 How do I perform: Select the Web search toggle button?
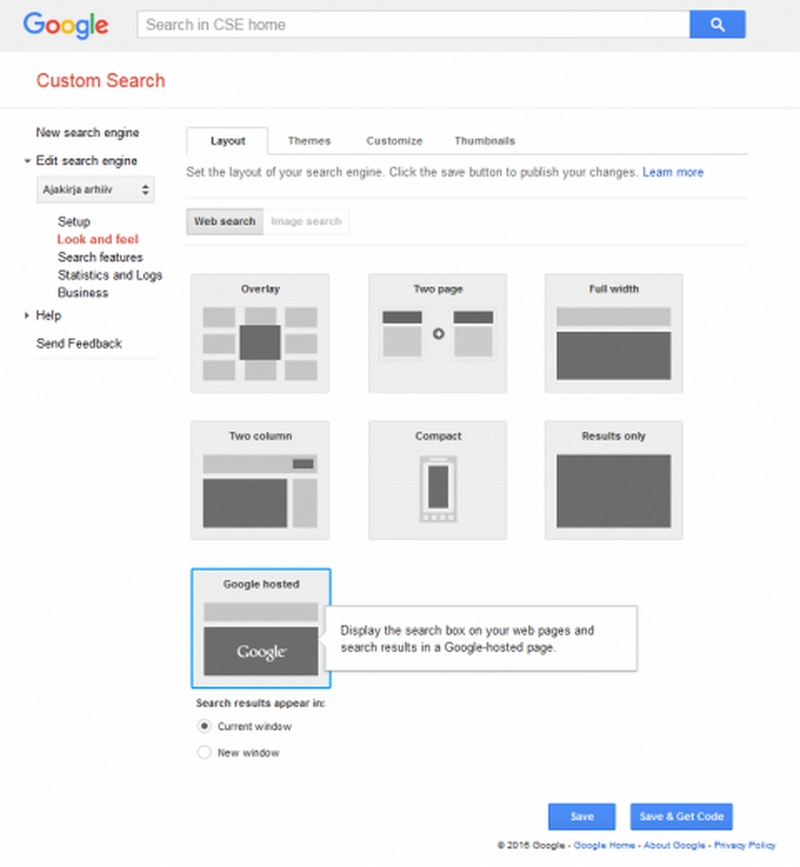pyautogui.click(x=224, y=221)
